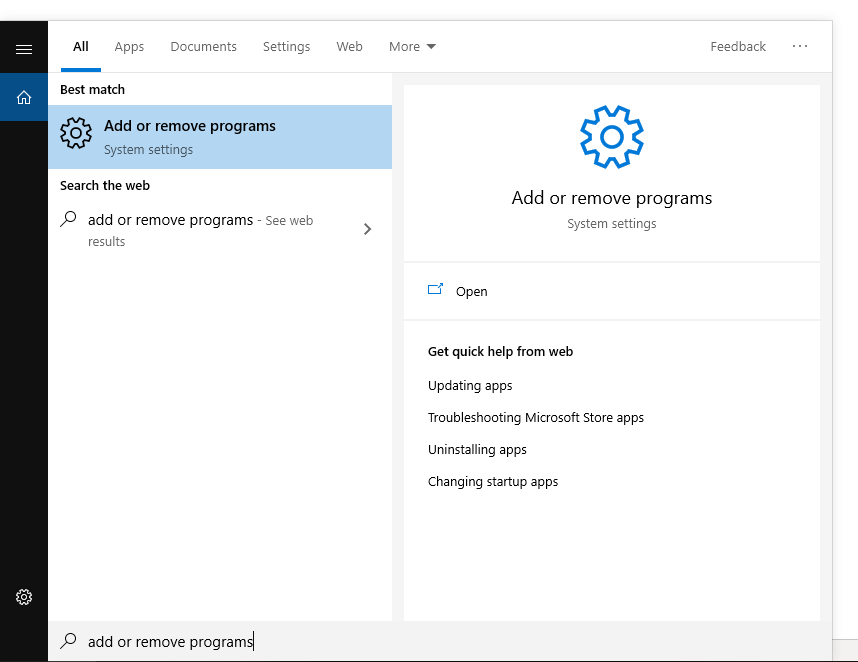Select the Settings filter tab
858x662 pixels.
coord(286,46)
